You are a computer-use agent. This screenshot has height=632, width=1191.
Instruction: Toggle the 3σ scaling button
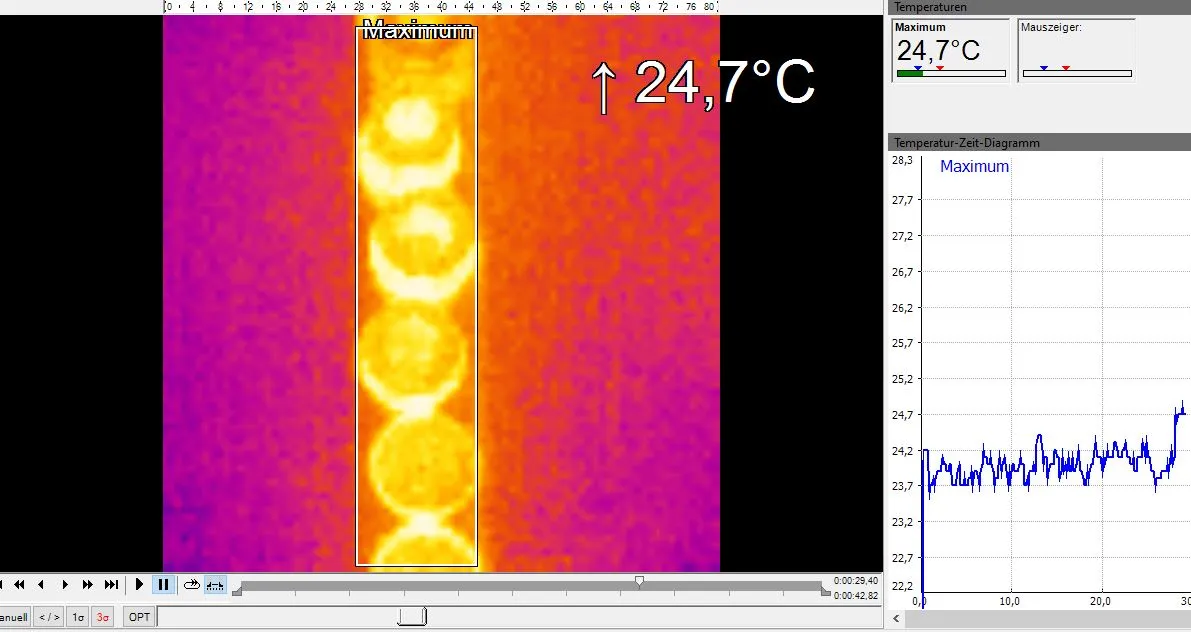coord(102,617)
